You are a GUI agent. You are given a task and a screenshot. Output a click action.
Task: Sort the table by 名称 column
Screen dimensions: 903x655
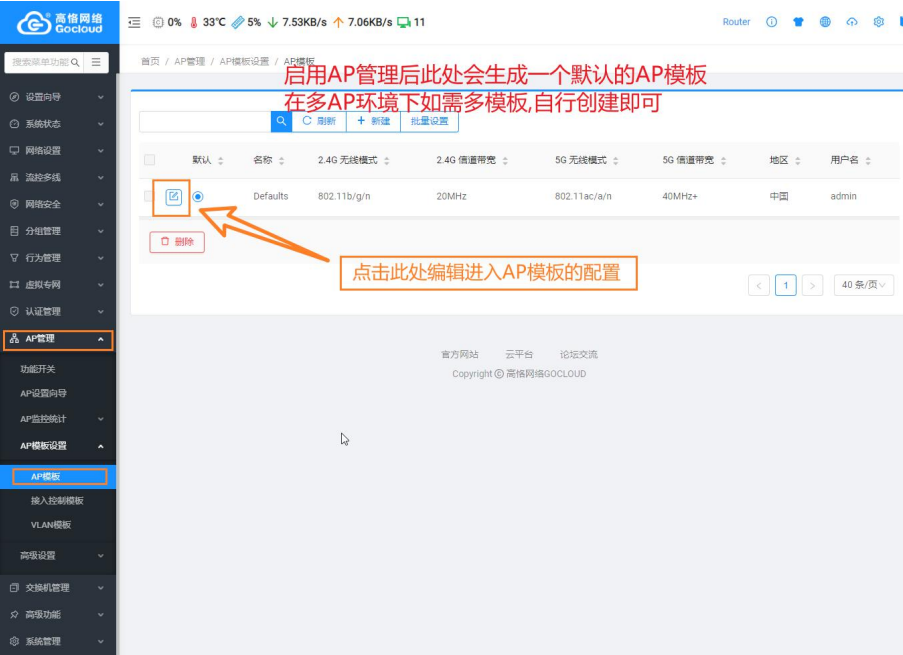click(x=269, y=160)
